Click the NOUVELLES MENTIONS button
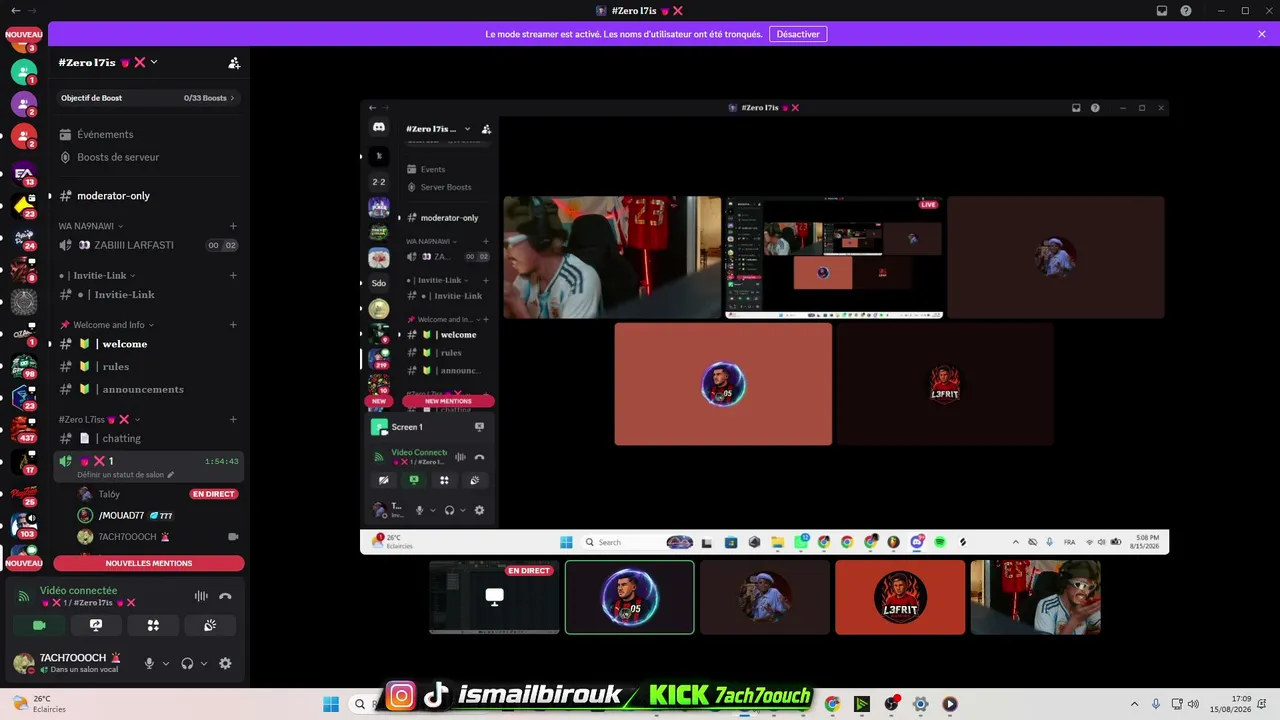 (149, 563)
